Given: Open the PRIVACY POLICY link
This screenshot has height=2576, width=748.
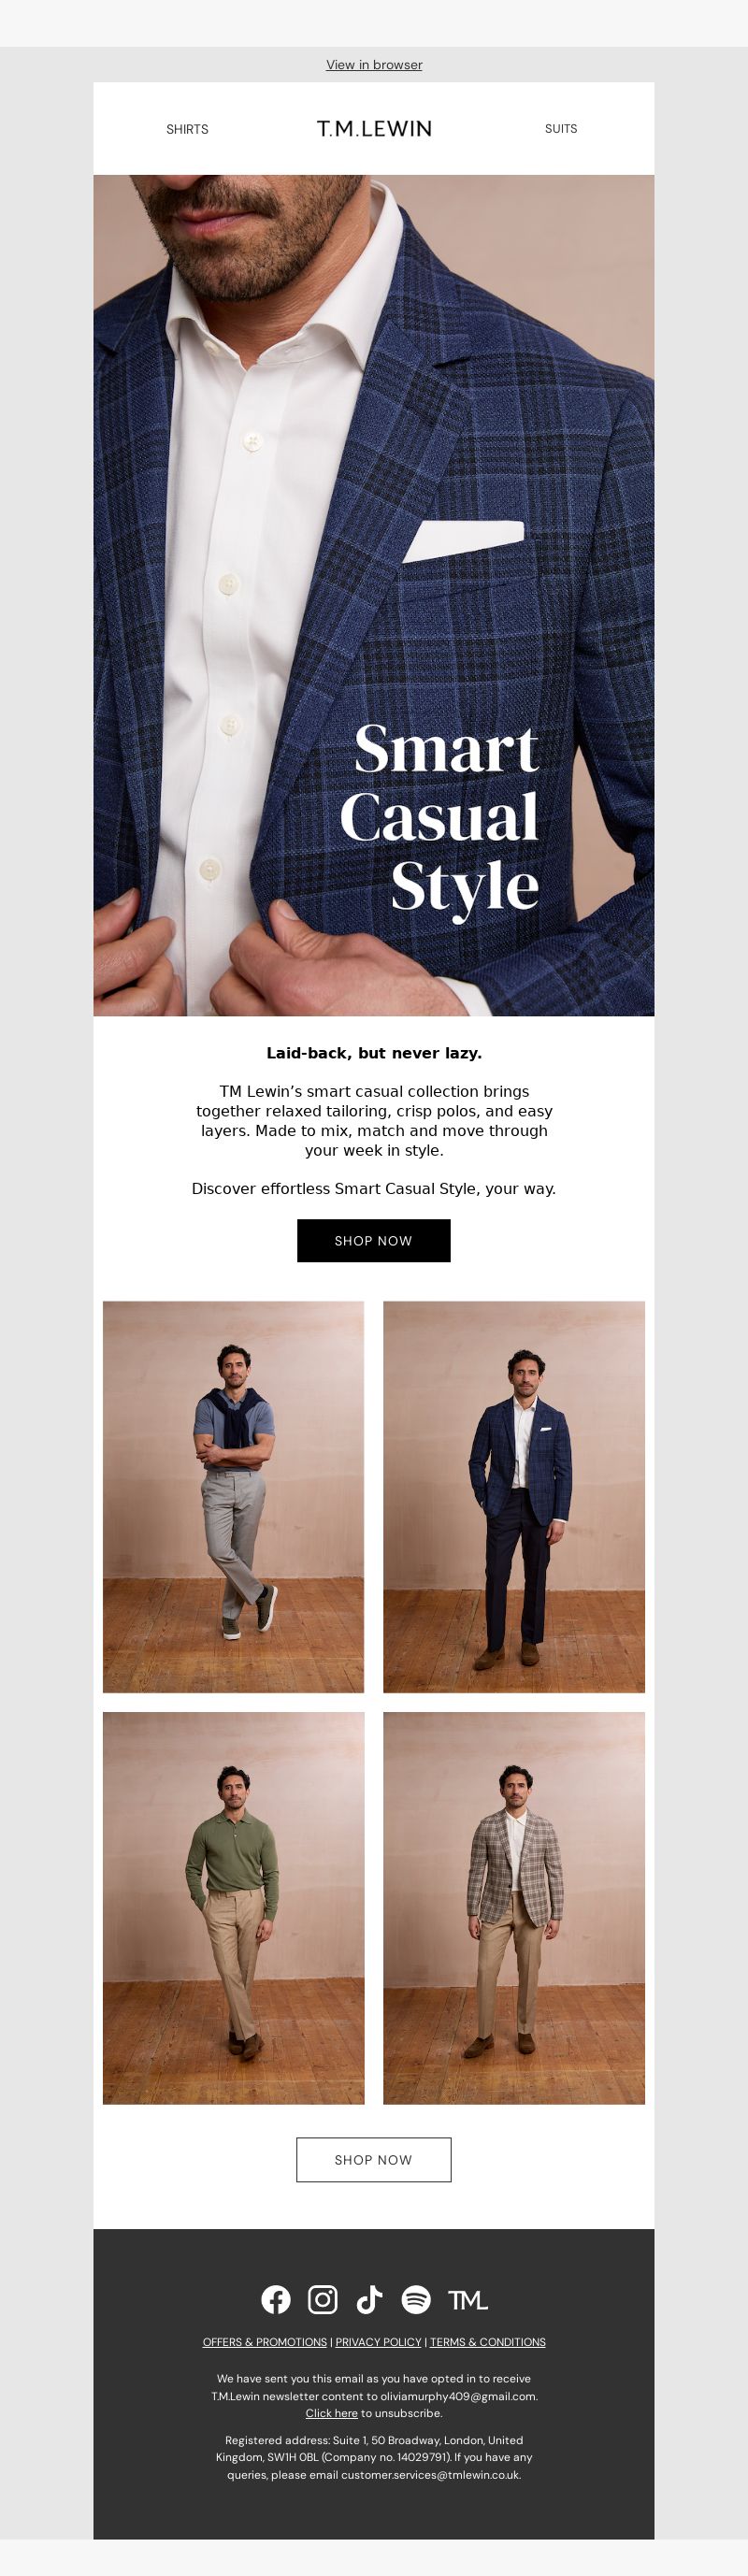Looking at the screenshot, I should 378,2342.
